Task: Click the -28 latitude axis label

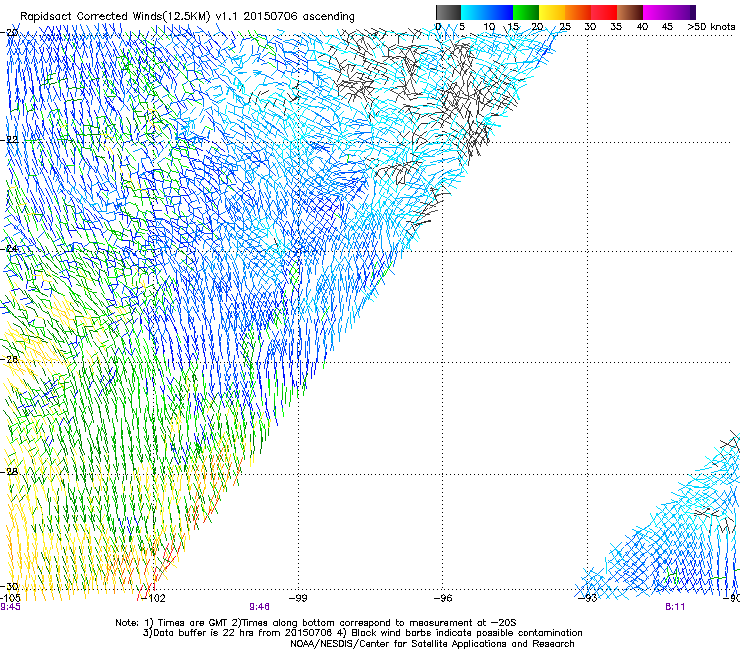Action: [9, 472]
